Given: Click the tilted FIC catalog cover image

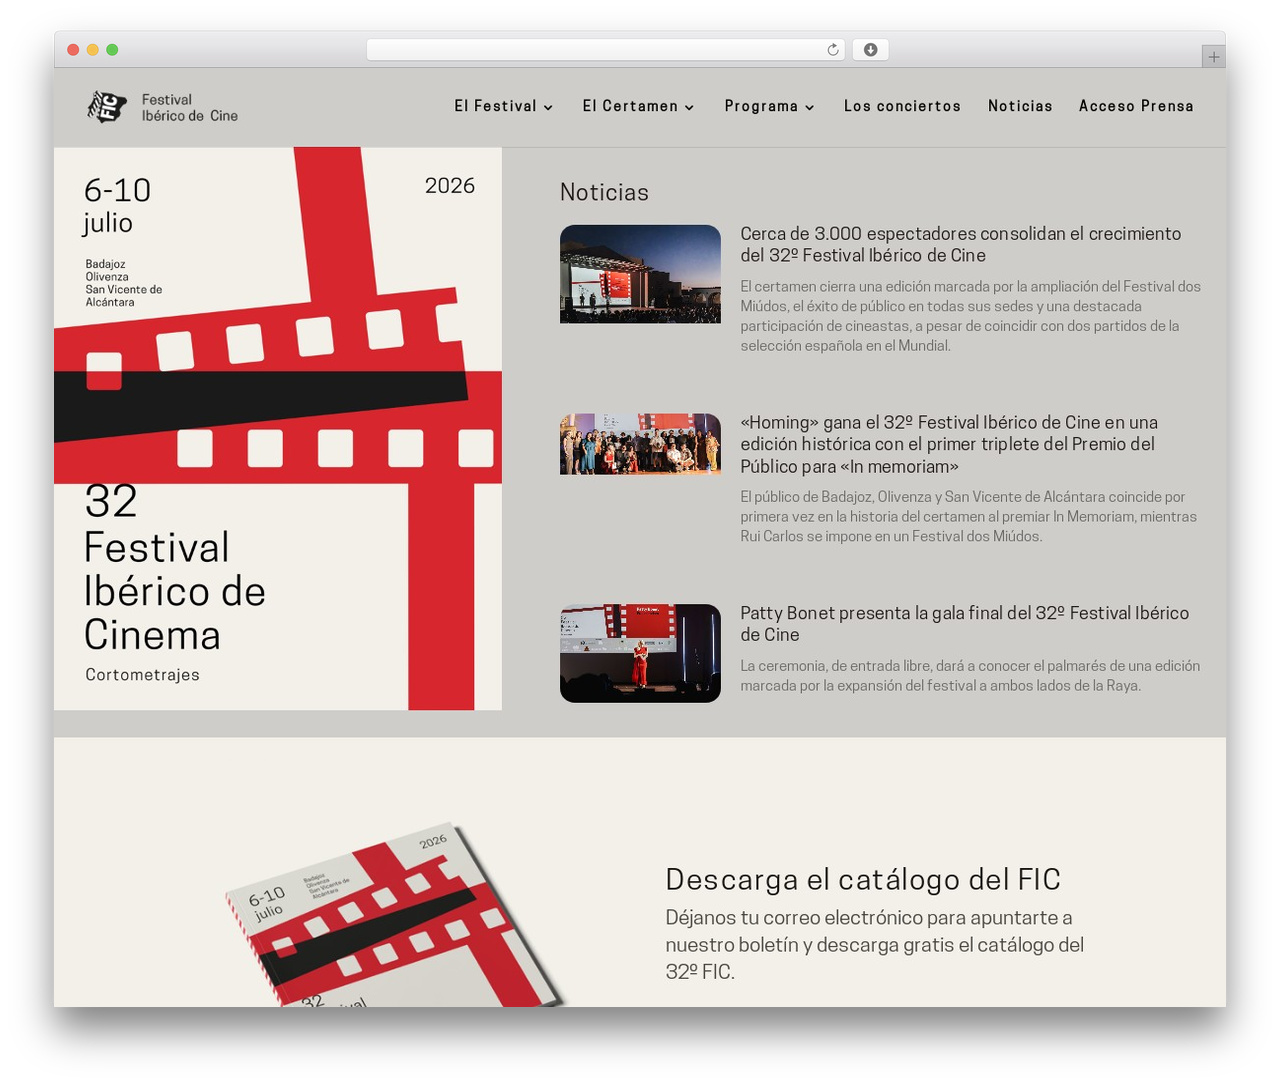Looking at the screenshot, I should [x=395, y=915].
